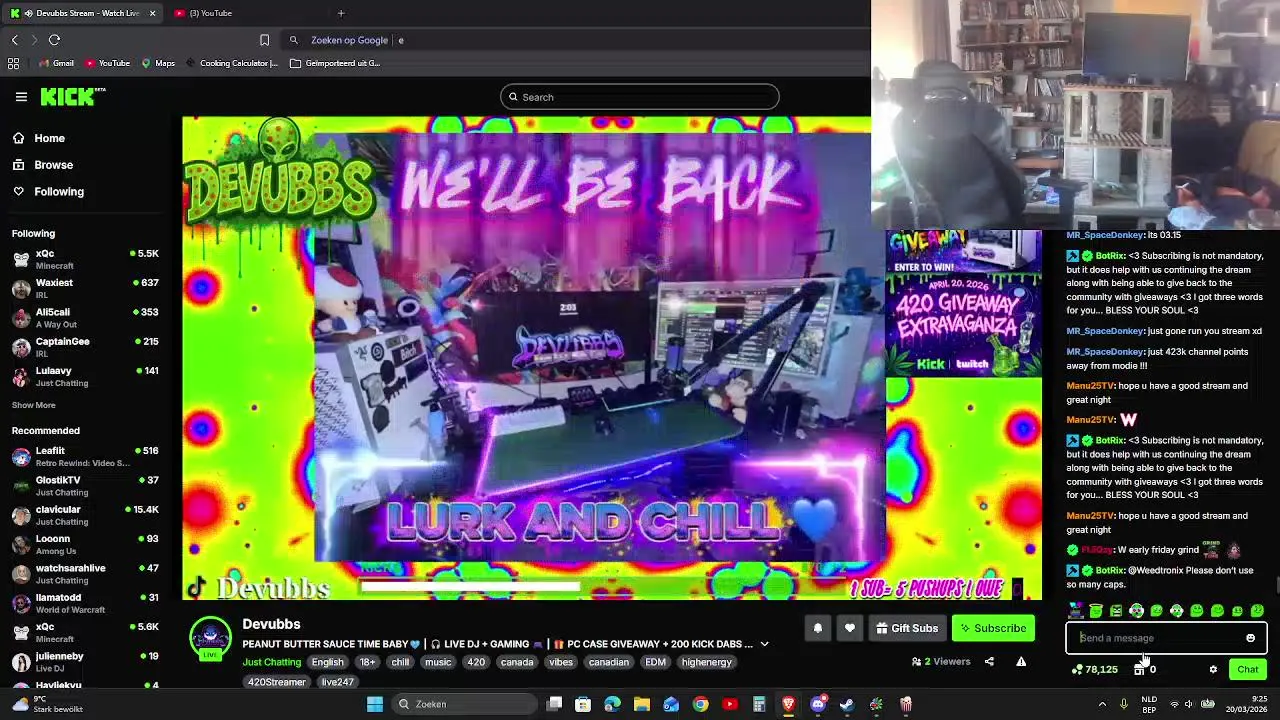Screen dimensions: 1280x720
Task: Report stream warning triangle icon
Action: pyautogui.click(x=1021, y=661)
